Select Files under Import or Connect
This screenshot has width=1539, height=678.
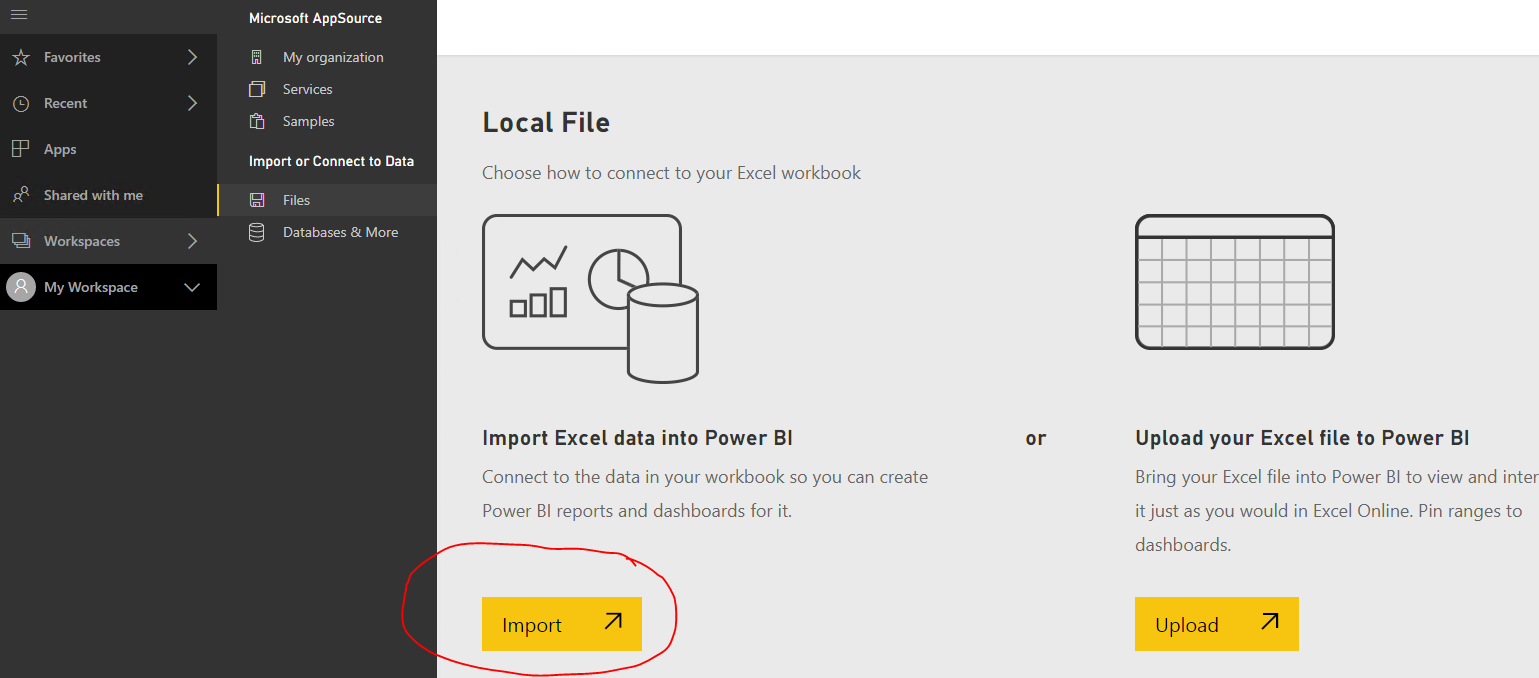click(327, 200)
